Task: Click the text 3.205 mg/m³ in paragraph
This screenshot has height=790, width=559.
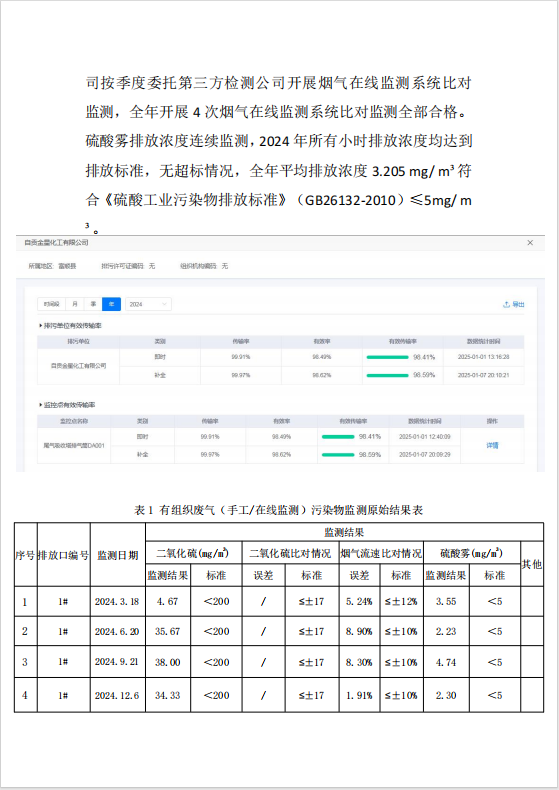Action: click(413, 171)
